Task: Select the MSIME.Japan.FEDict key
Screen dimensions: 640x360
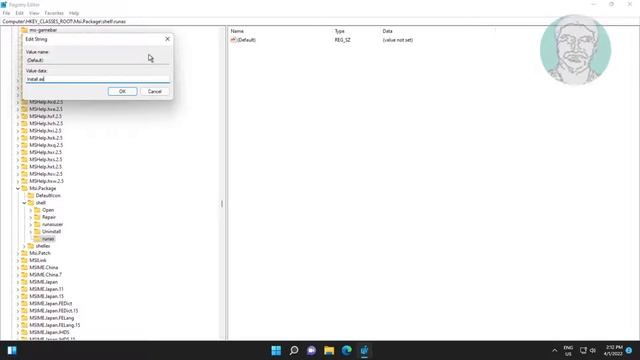Action: pyautogui.click(x=51, y=304)
